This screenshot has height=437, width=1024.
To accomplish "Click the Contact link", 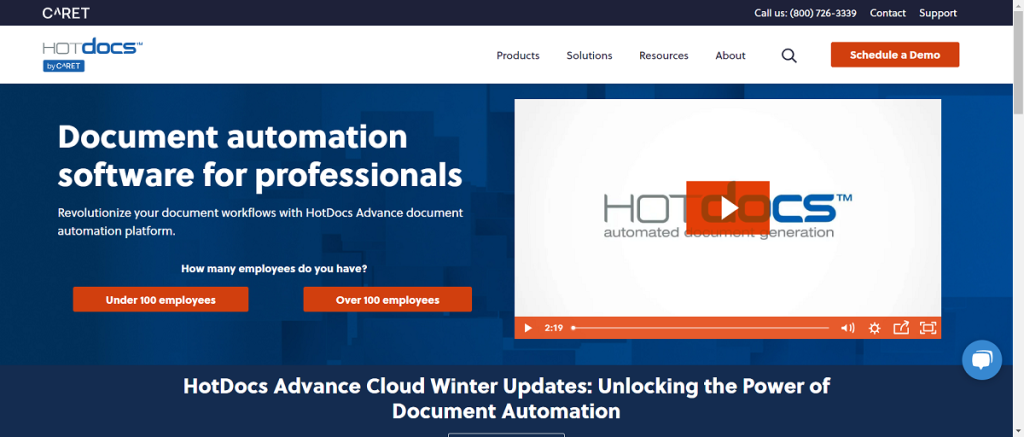I will (x=888, y=13).
